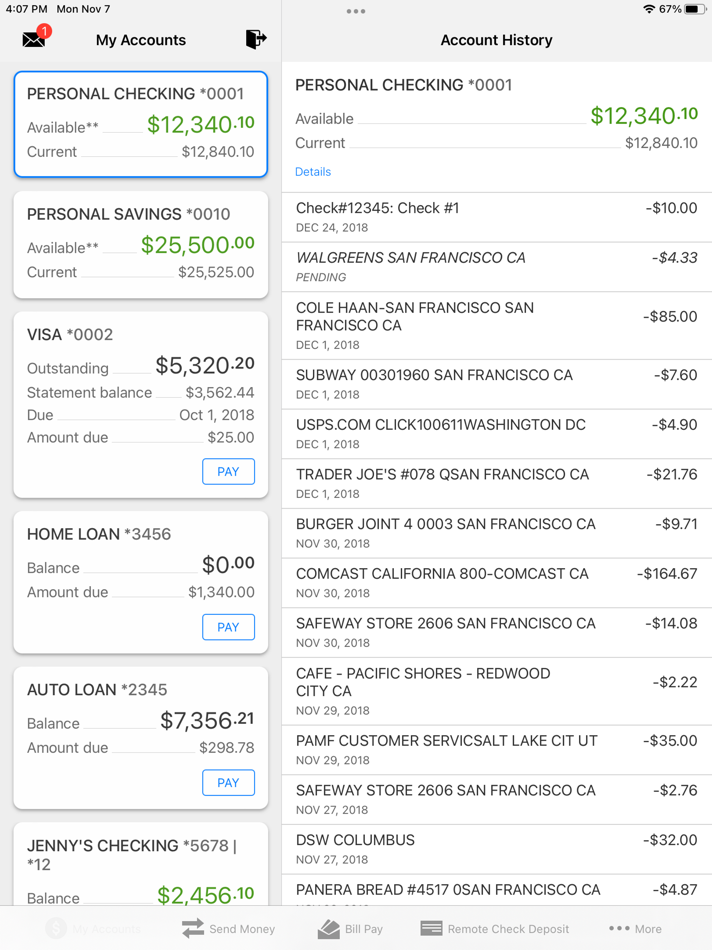712x950 pixels.
Task: Open the More dots icon
Action: [x=619, y=928]
